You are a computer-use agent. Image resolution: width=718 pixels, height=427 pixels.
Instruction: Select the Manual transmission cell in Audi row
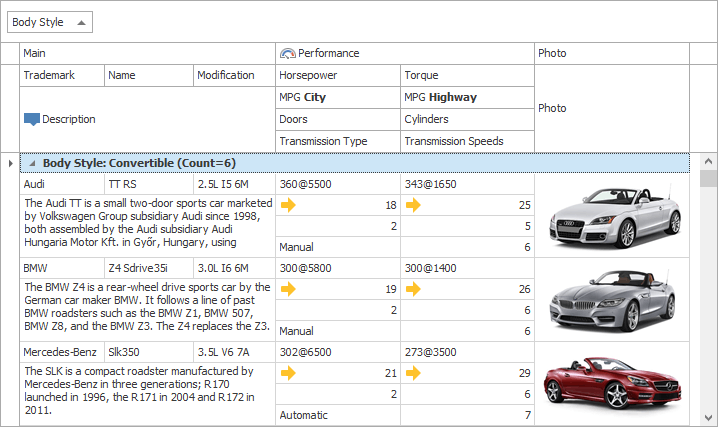point(338,247)
